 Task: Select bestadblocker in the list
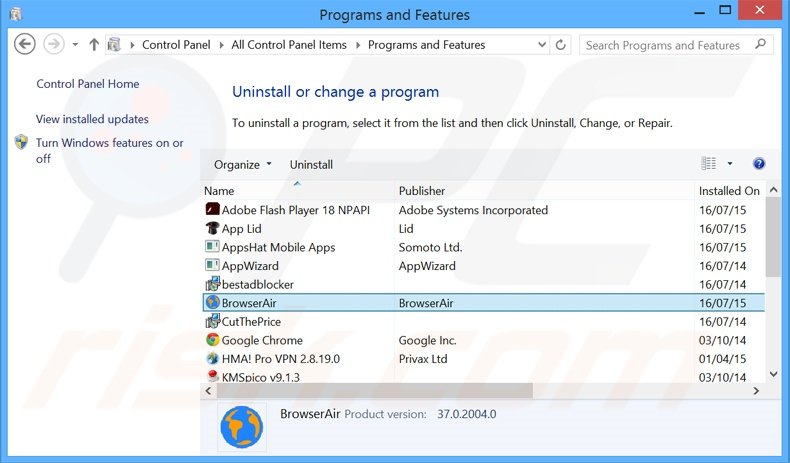click(257, 285)
